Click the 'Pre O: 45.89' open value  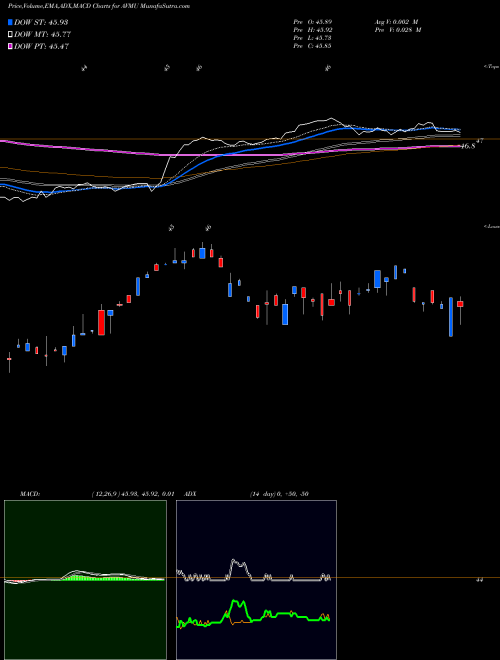[313, 22]
